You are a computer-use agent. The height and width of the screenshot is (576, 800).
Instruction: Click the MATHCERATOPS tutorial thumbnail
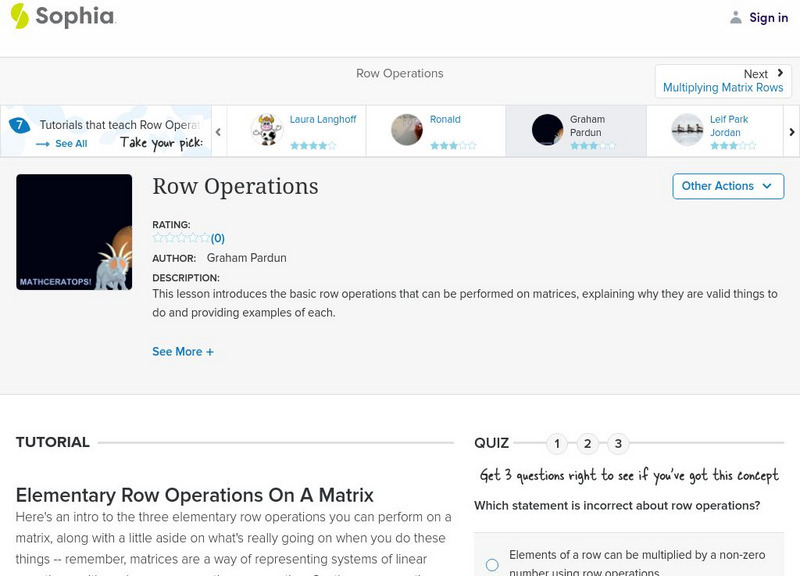coord(76,231)
